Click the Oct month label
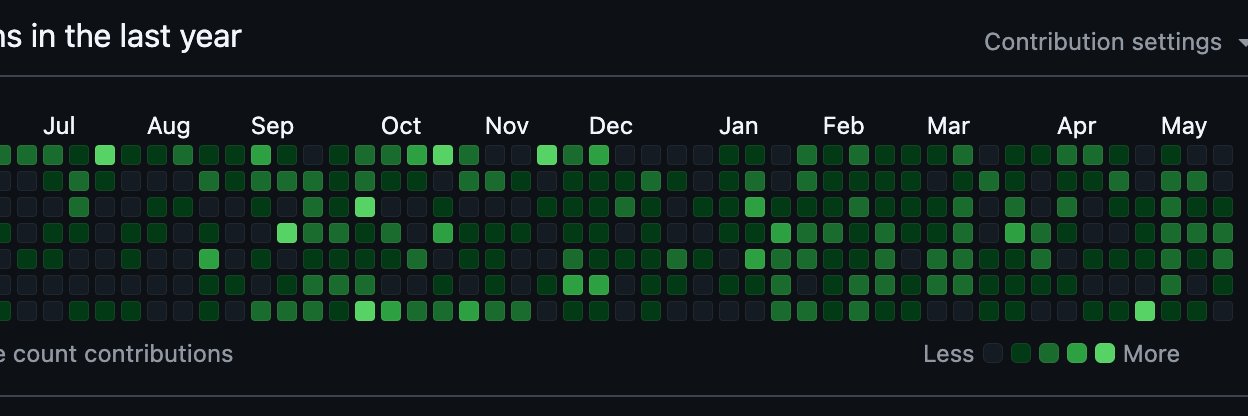1248x416 pixels. (401, 126)
